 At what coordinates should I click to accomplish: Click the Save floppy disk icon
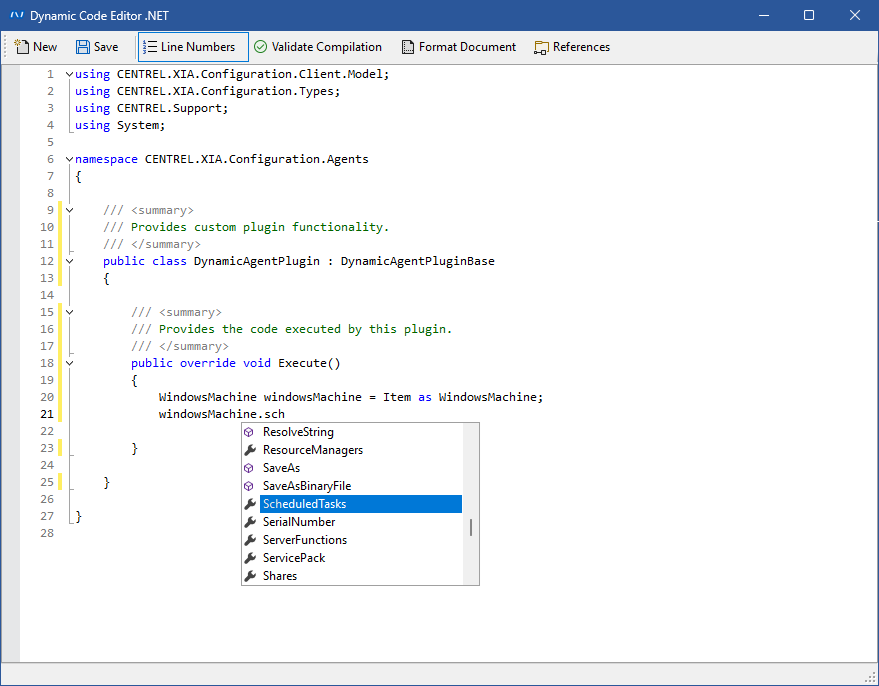tap(83, 47)
